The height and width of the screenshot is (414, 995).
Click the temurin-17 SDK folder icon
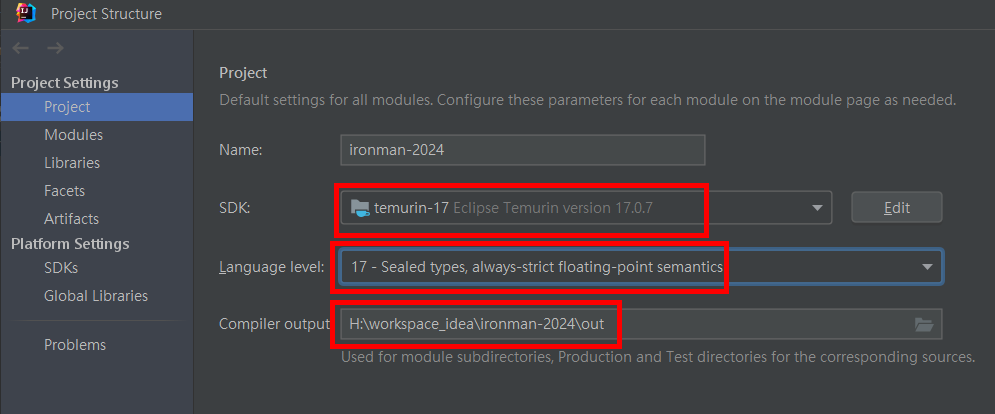(359, 208)
